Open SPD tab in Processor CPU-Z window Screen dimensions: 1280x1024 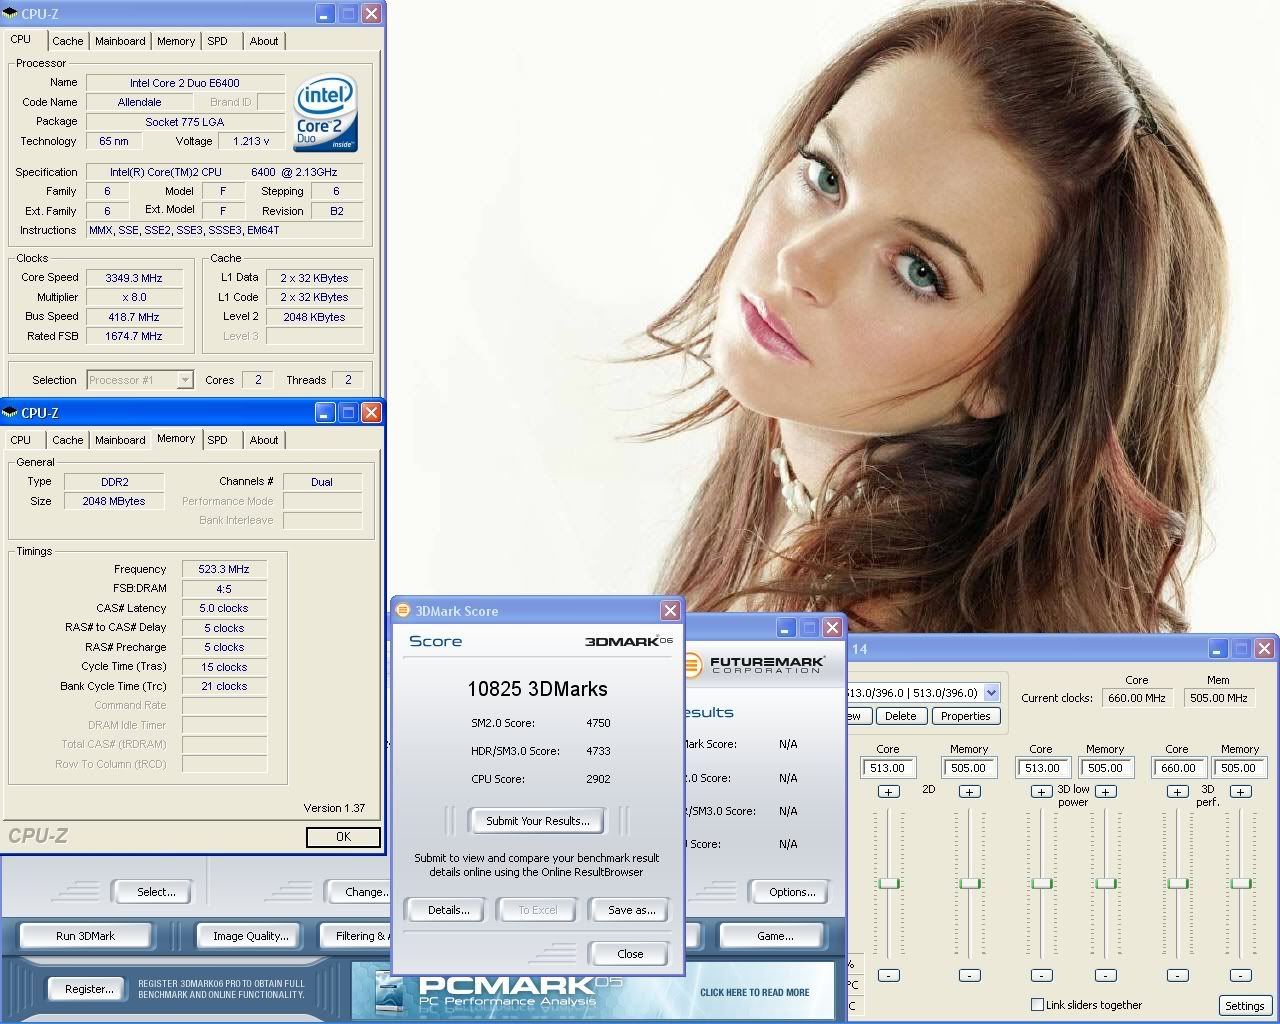coord(217,41)
